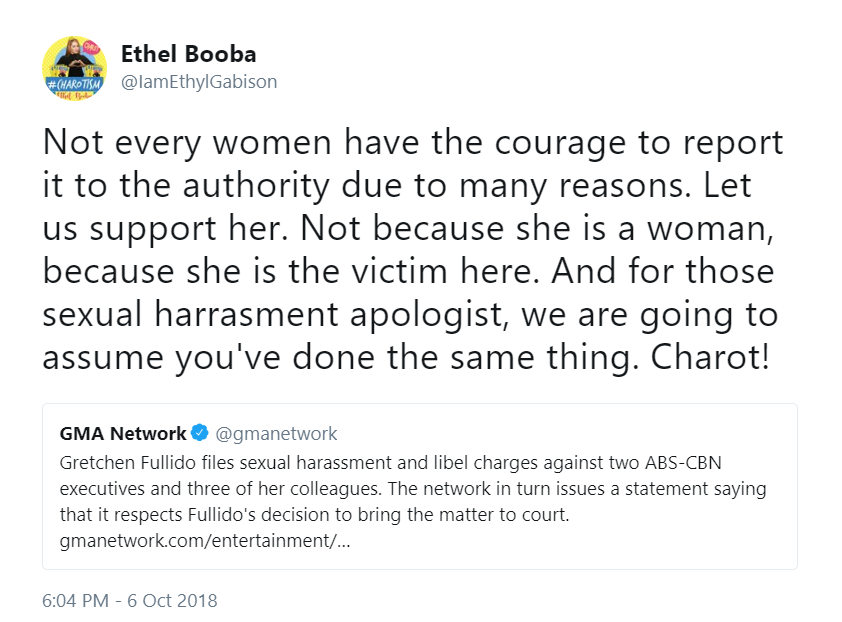Click the word "Charot!" ending the tweet
The width and height of the screenshot is (842, 622).
tap(710, 357)
